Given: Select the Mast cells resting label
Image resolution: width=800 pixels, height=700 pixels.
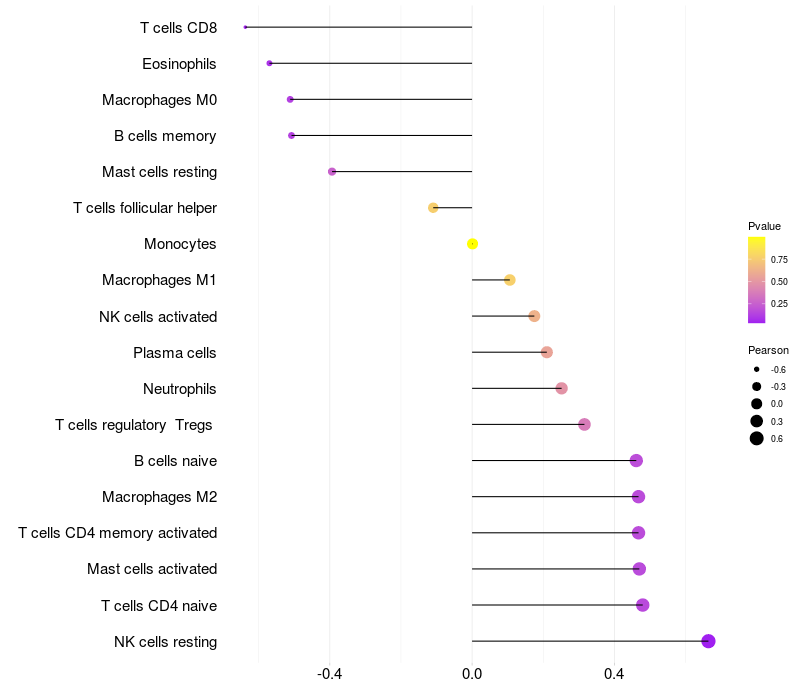Looking at the screenshot, I should tap(159, 172).
